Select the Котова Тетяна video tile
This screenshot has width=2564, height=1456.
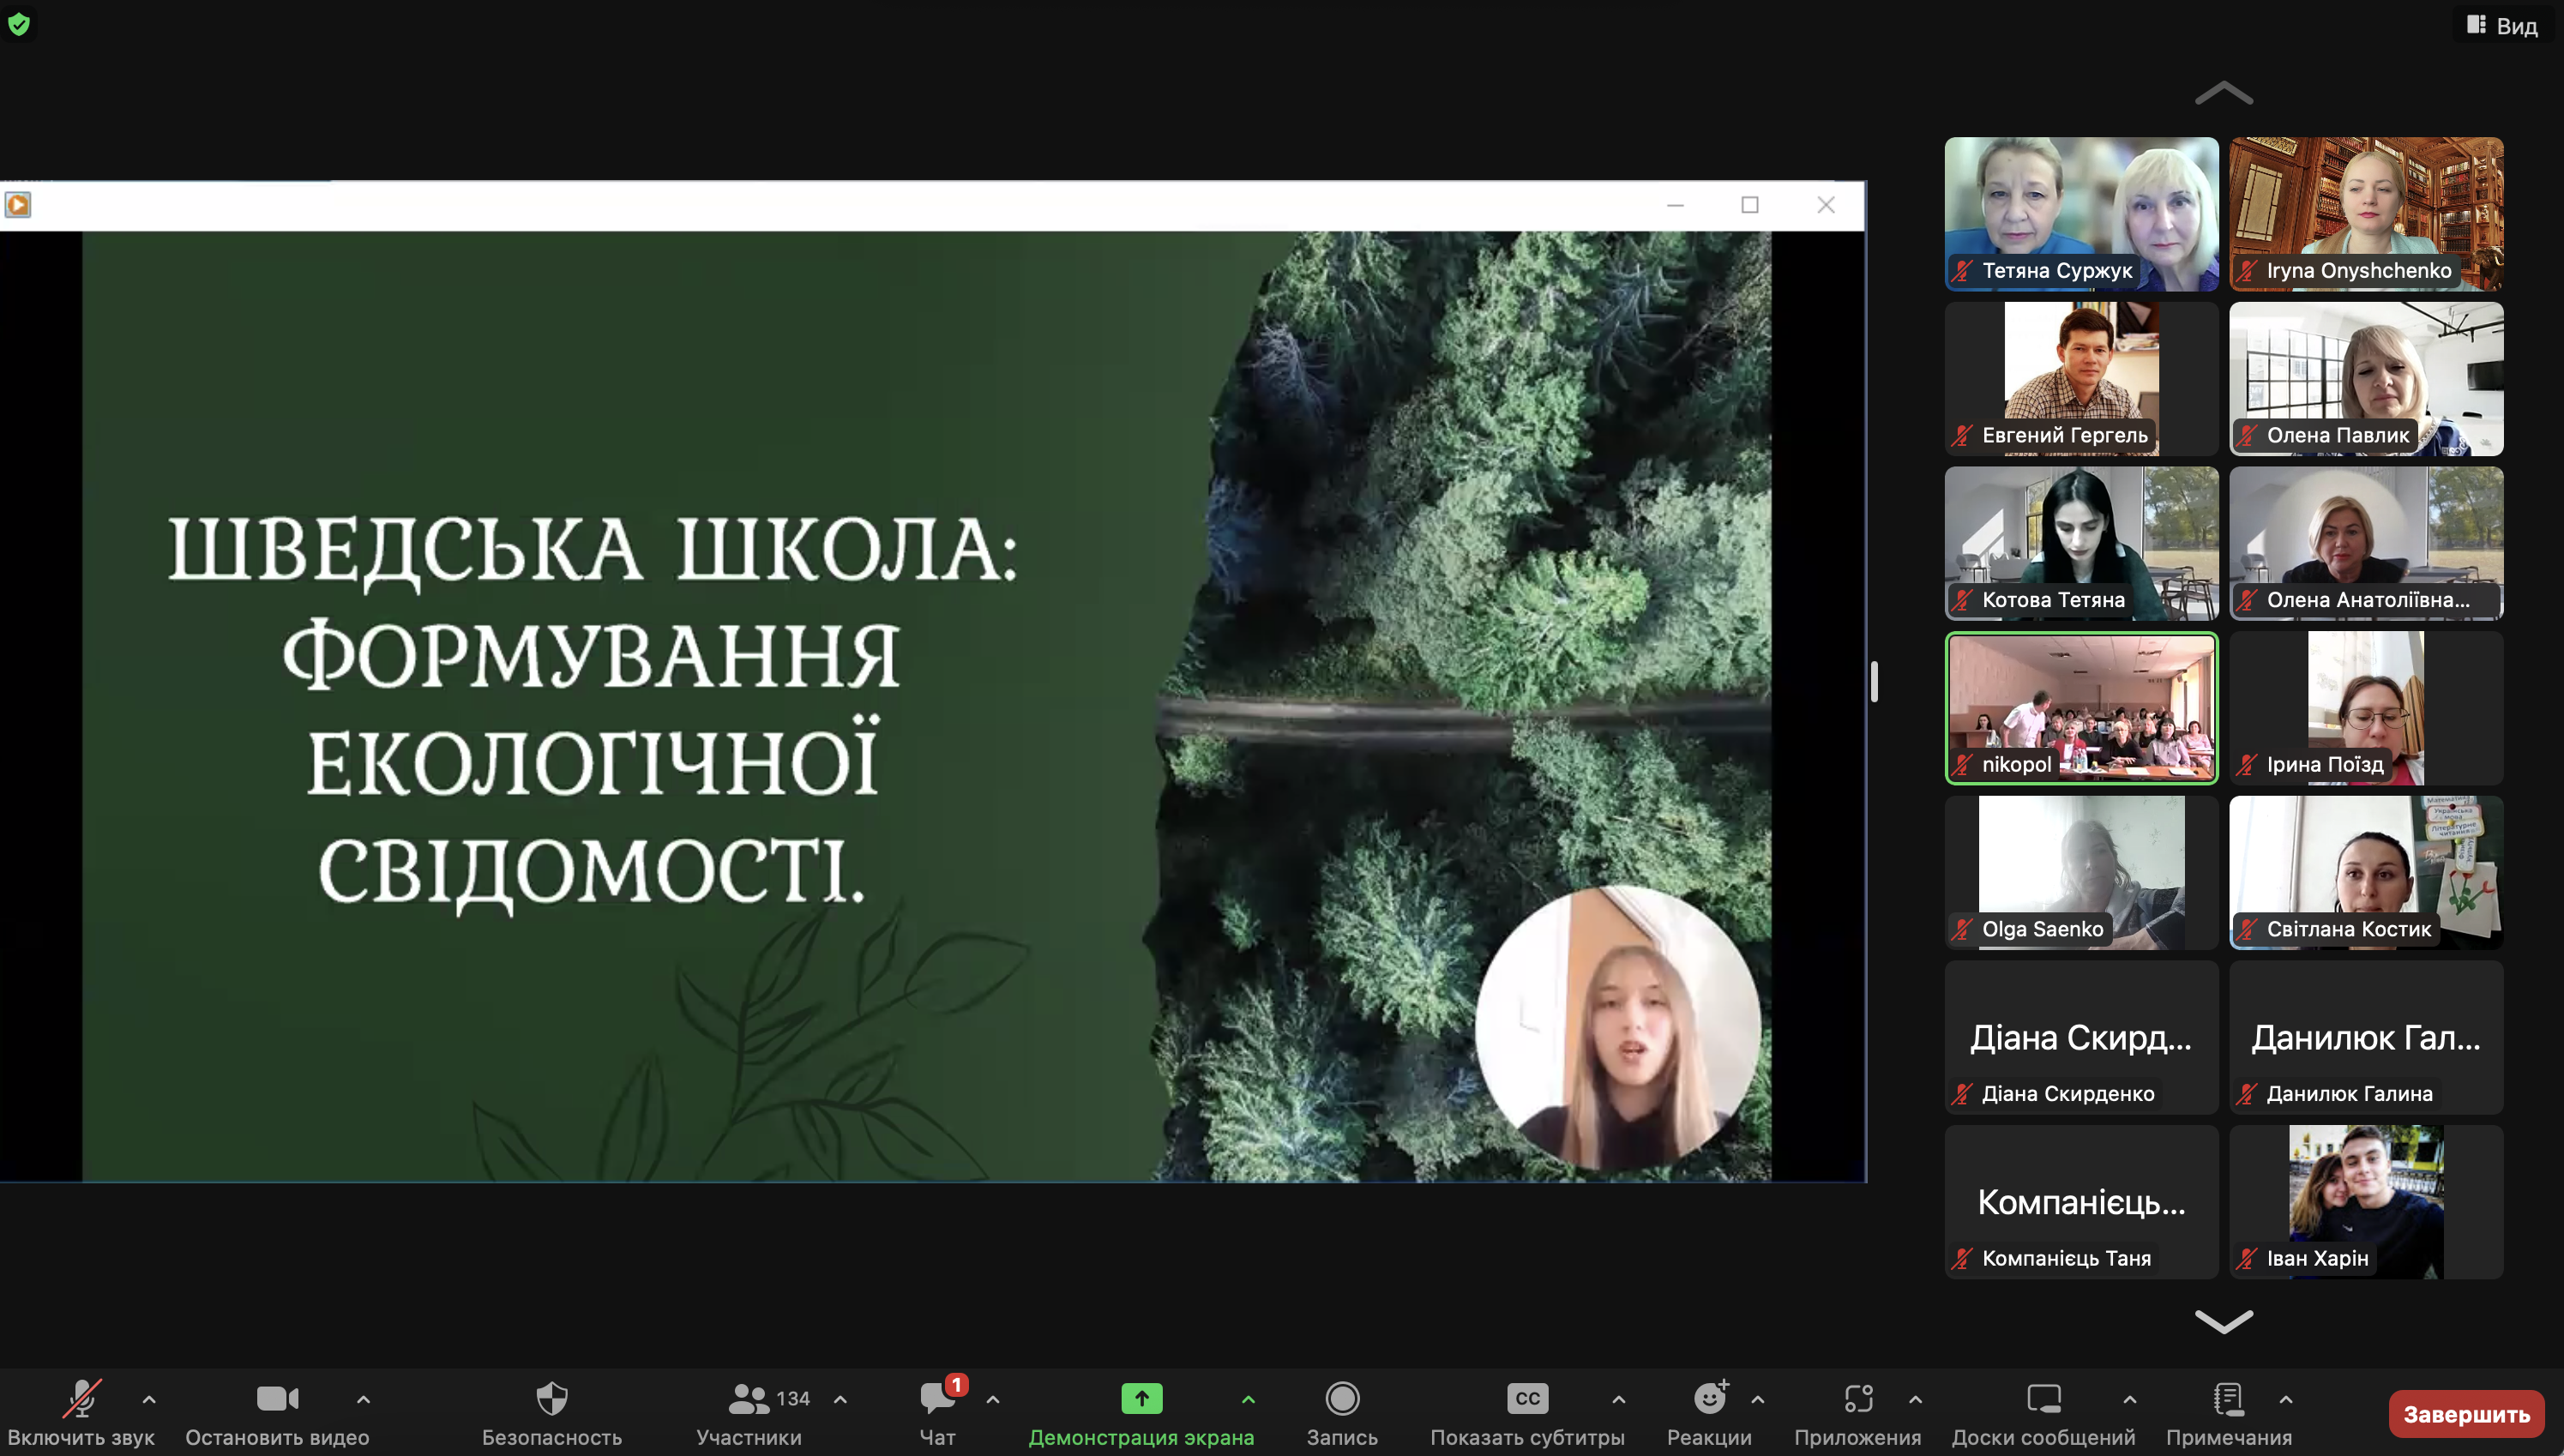tap(2081, 543)
